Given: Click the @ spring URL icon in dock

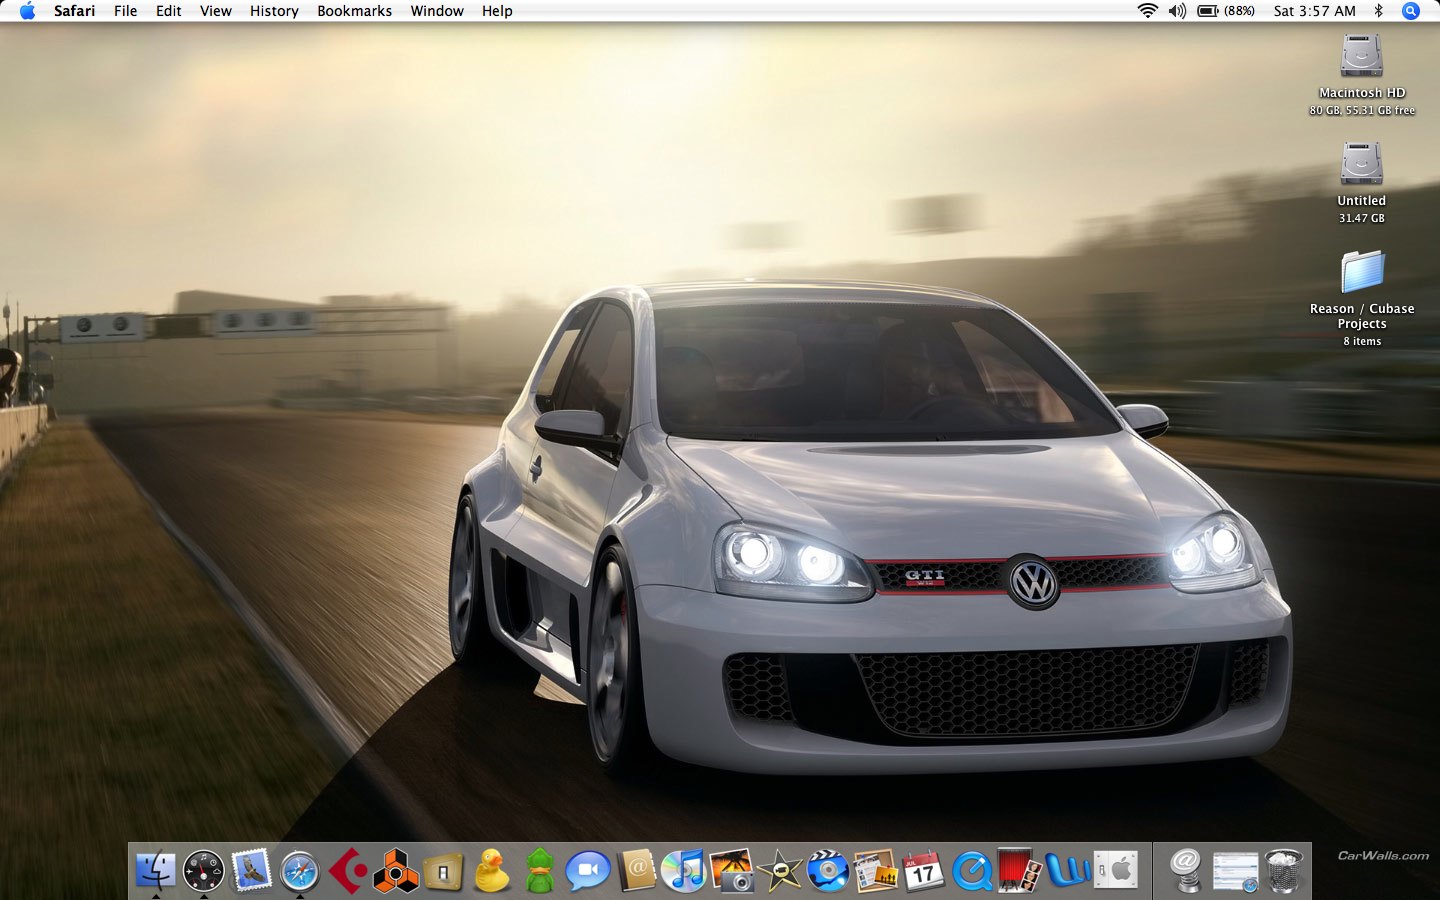Looking at the screenshot, I should pyautogui.click(x=1186, y=870).
